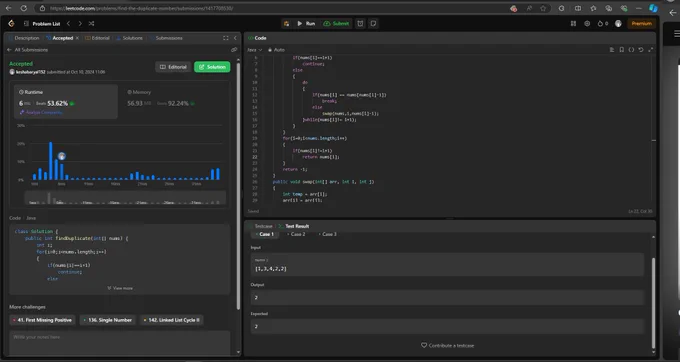Click the Write your notes here field

point(120,342)
